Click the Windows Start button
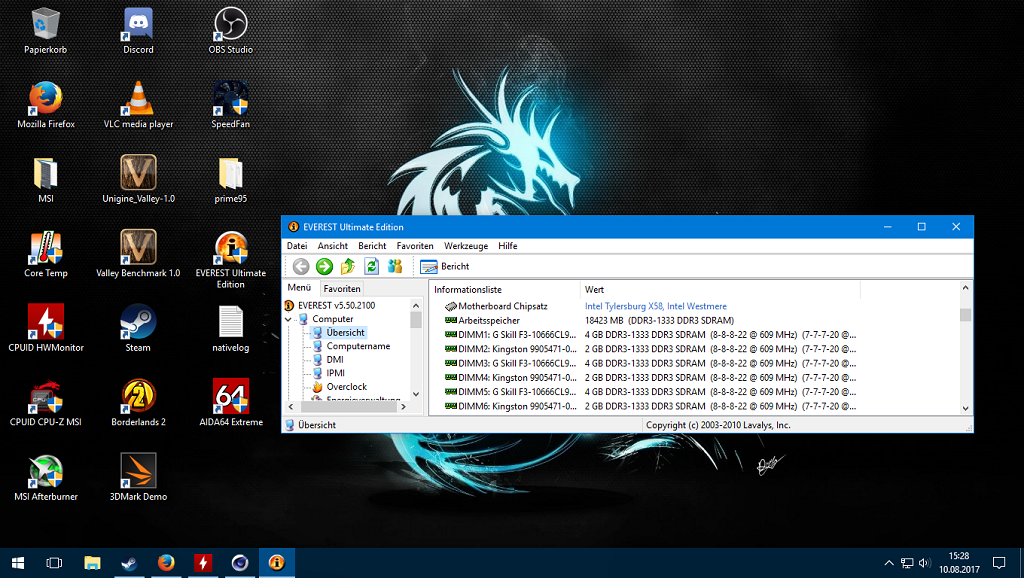Screen dimensions: 1024x578 pyautogui.click(x=18, y=563)
